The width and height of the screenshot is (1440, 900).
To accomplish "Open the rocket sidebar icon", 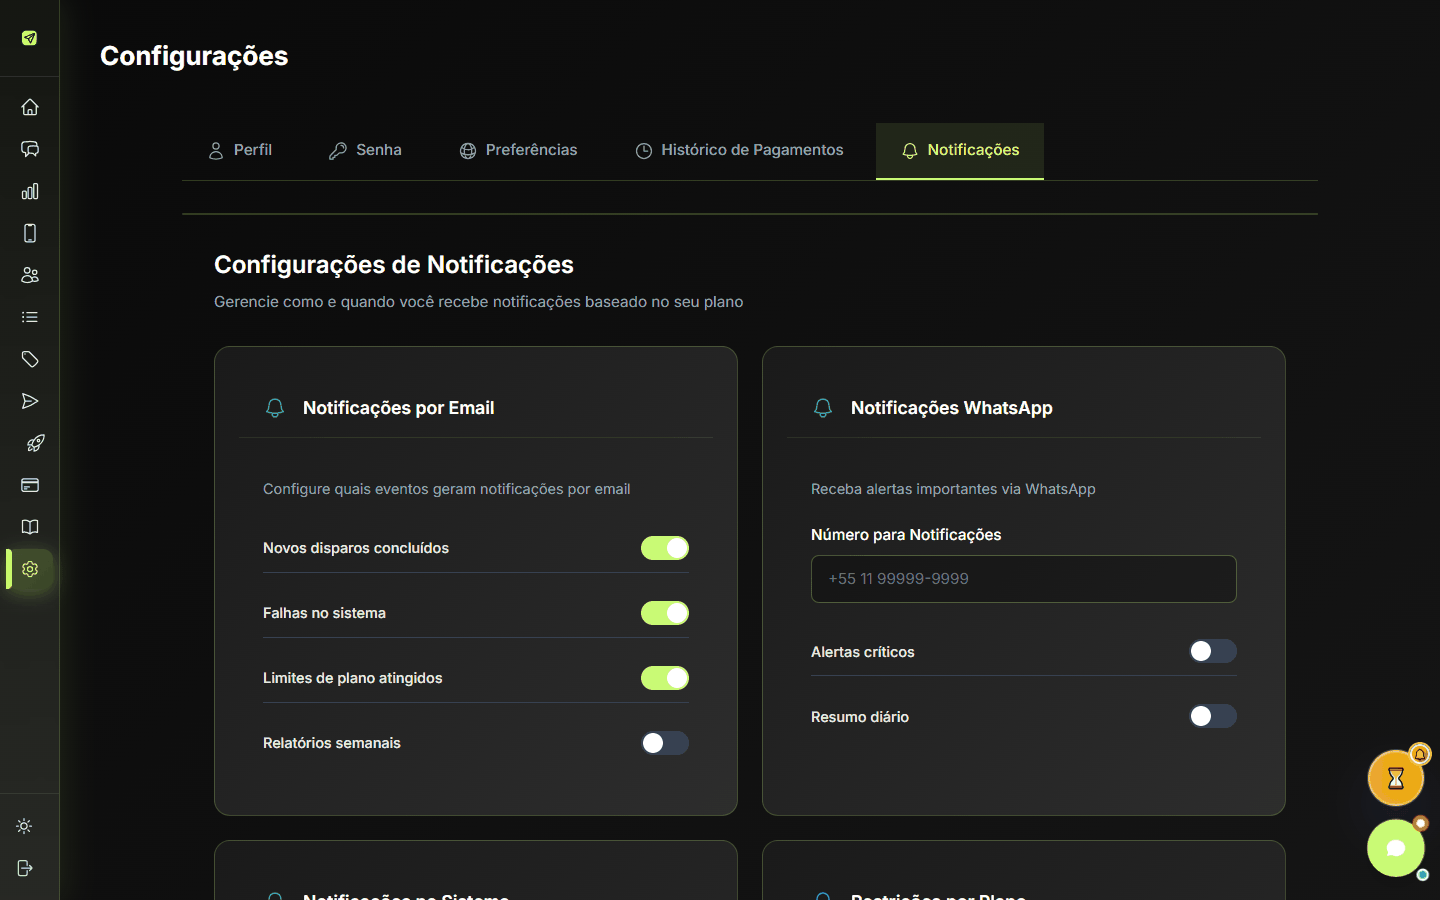I will tap(35, 443).
